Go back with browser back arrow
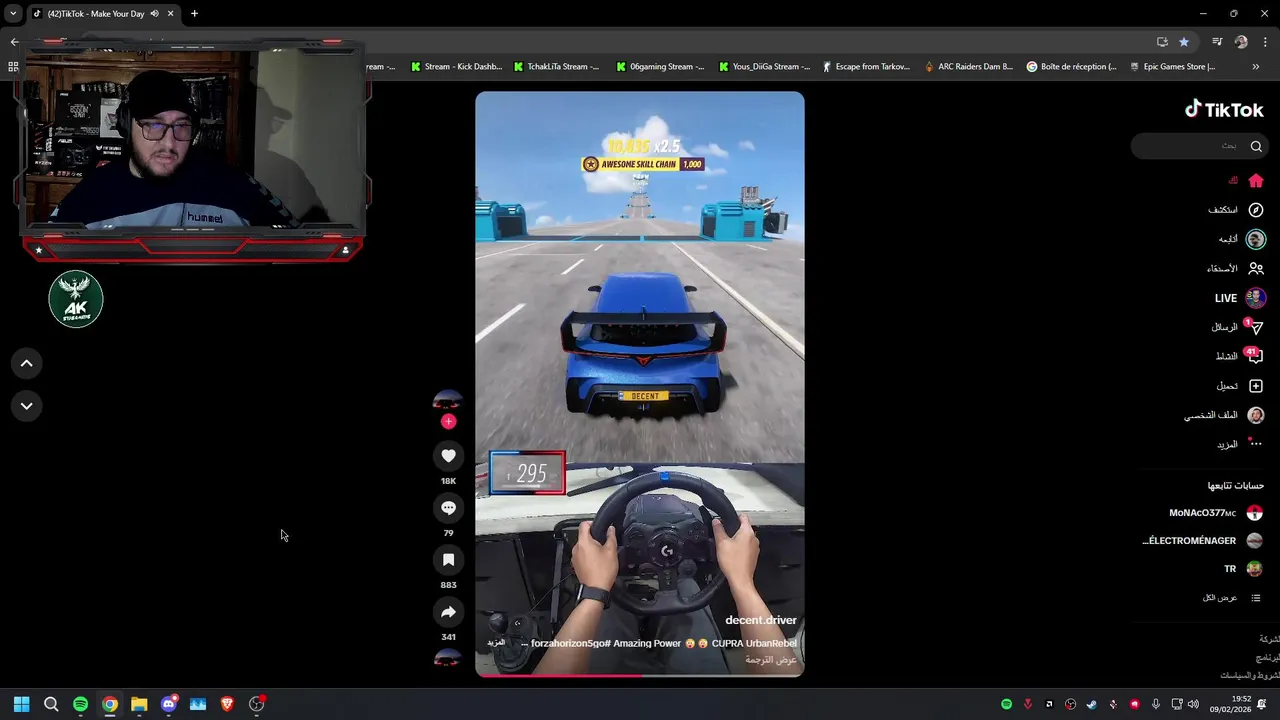 (14, 42)
